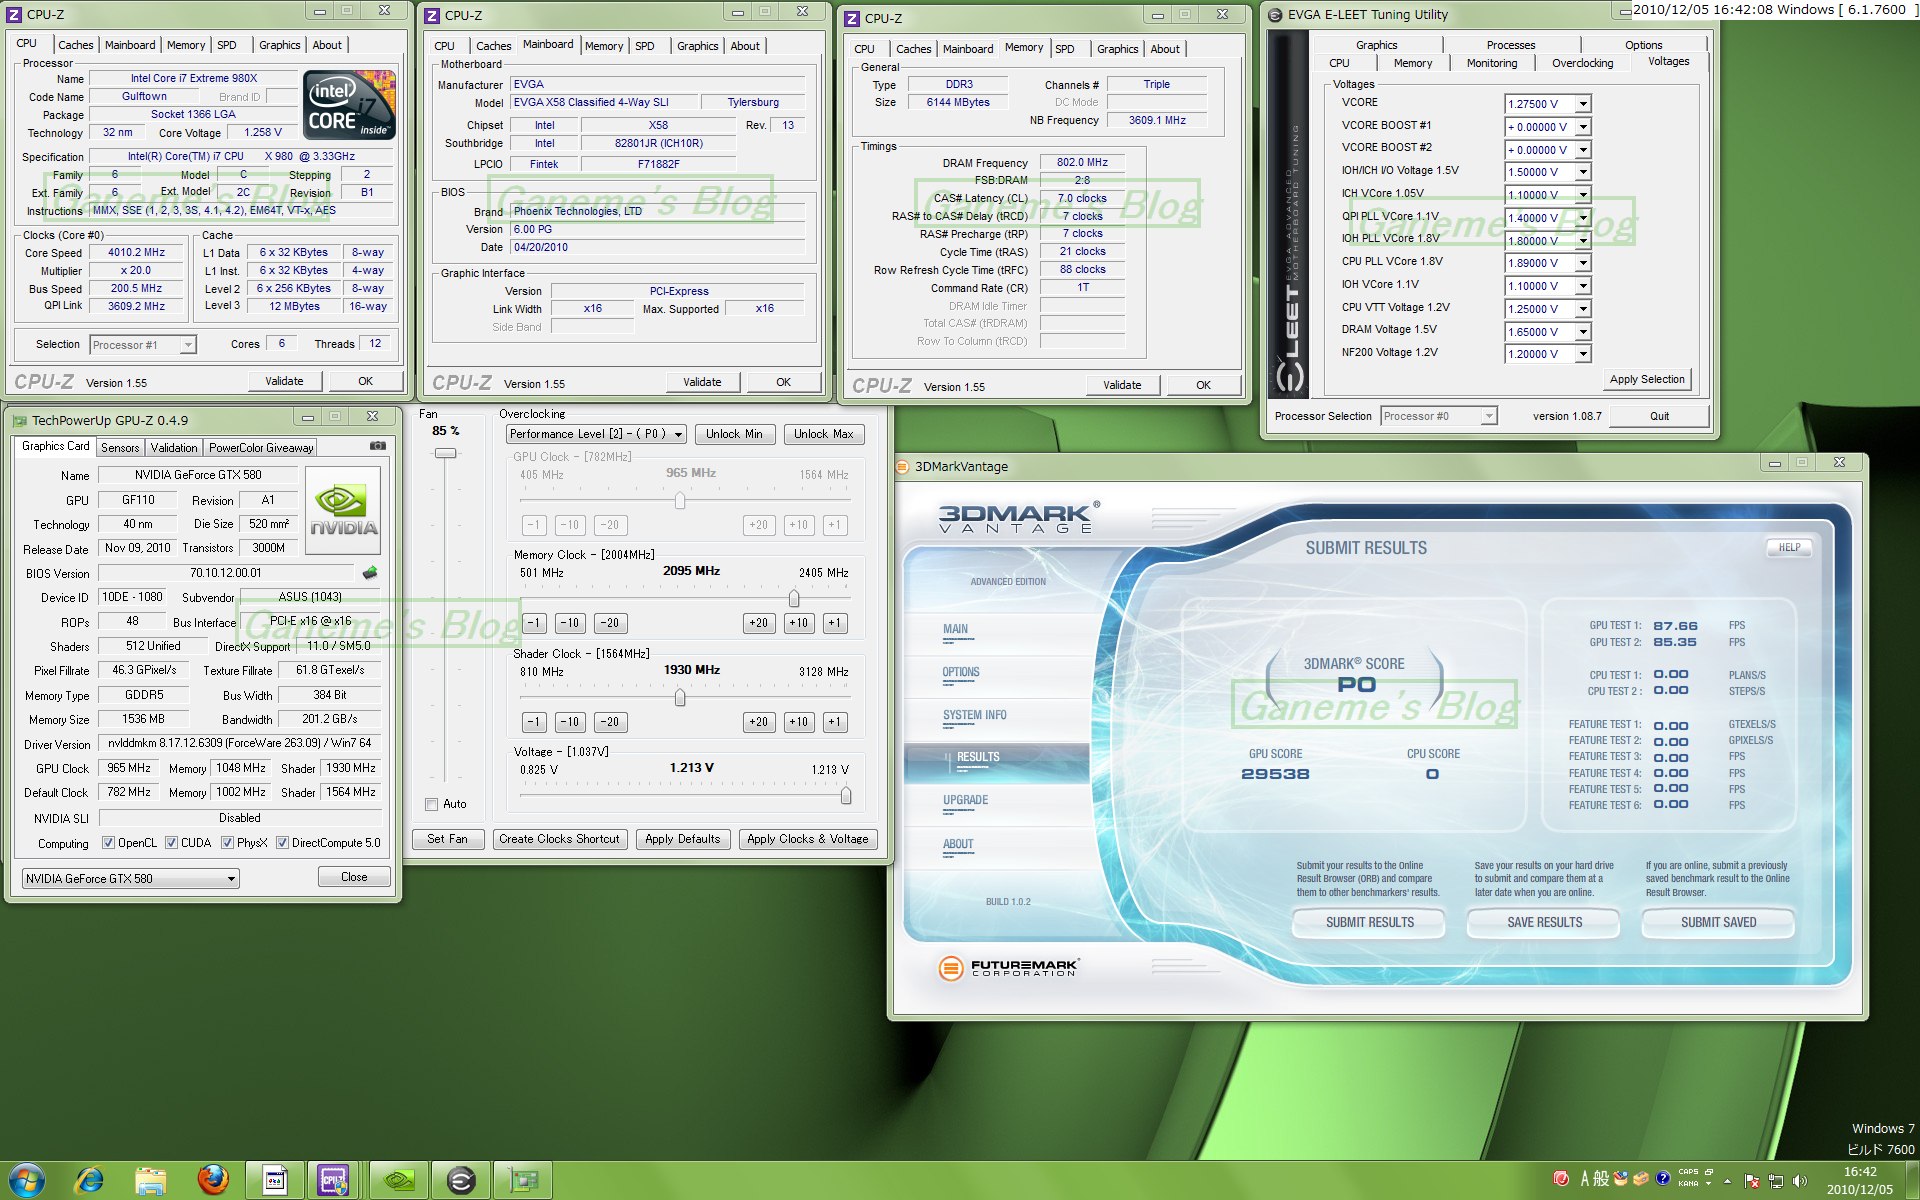Switch to the Sensors tab in GPU-Z

[120, 448]
